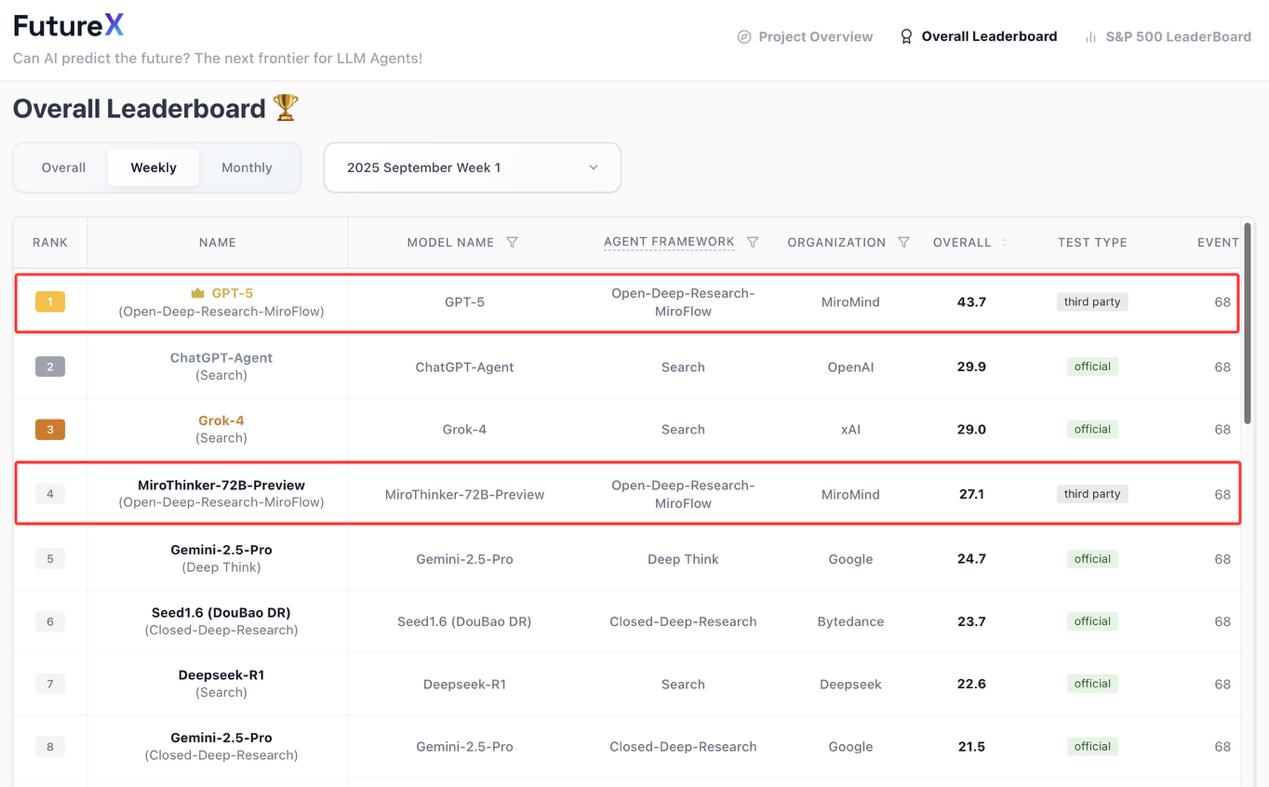Click the trophy icon beside Overall Leaderboard
The height and width of the screenshot is (787, 1269).
pos(286,108)
